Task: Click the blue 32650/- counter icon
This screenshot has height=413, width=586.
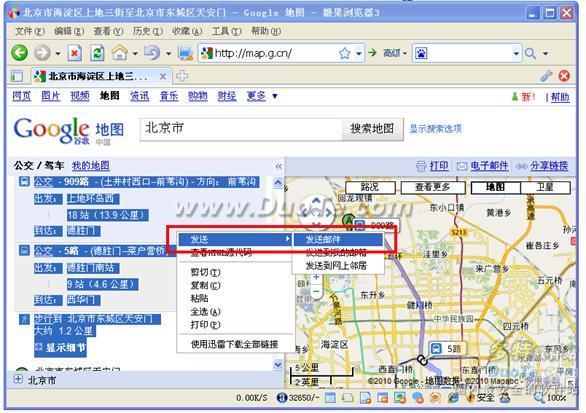Action: [x=282, y=398]
